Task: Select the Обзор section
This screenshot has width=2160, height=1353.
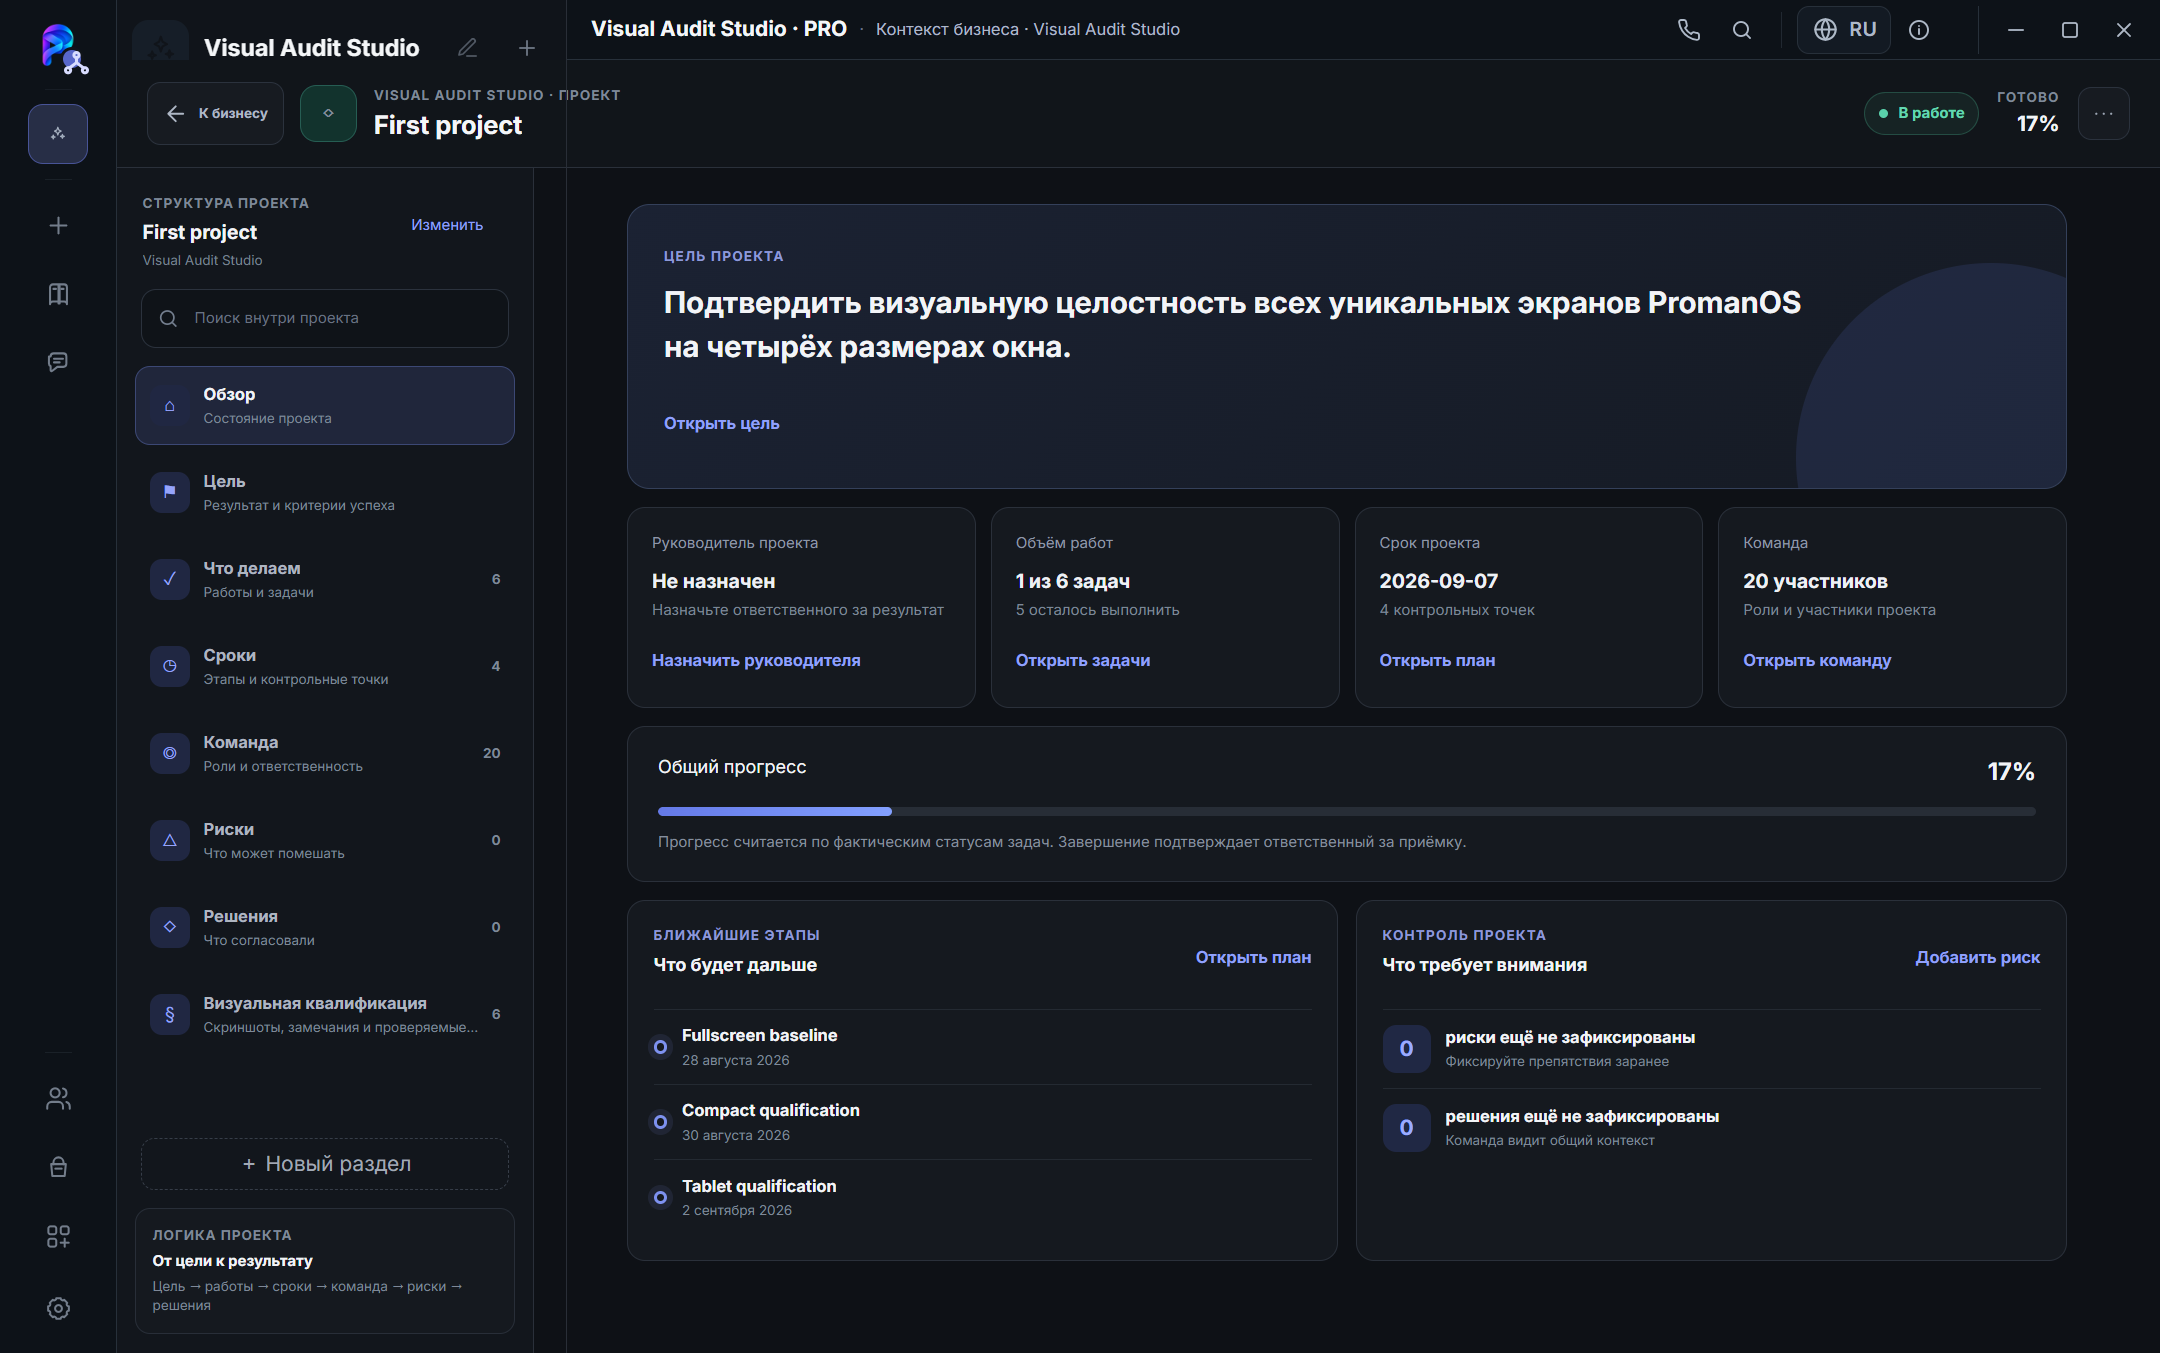Action: coord(325,405)
